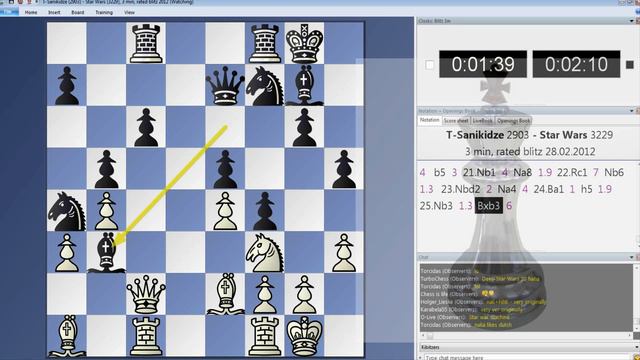Screen dimensions: 640x360
Task: Jump to move 21.Nb1 in notation
Action: coord(479,173)
